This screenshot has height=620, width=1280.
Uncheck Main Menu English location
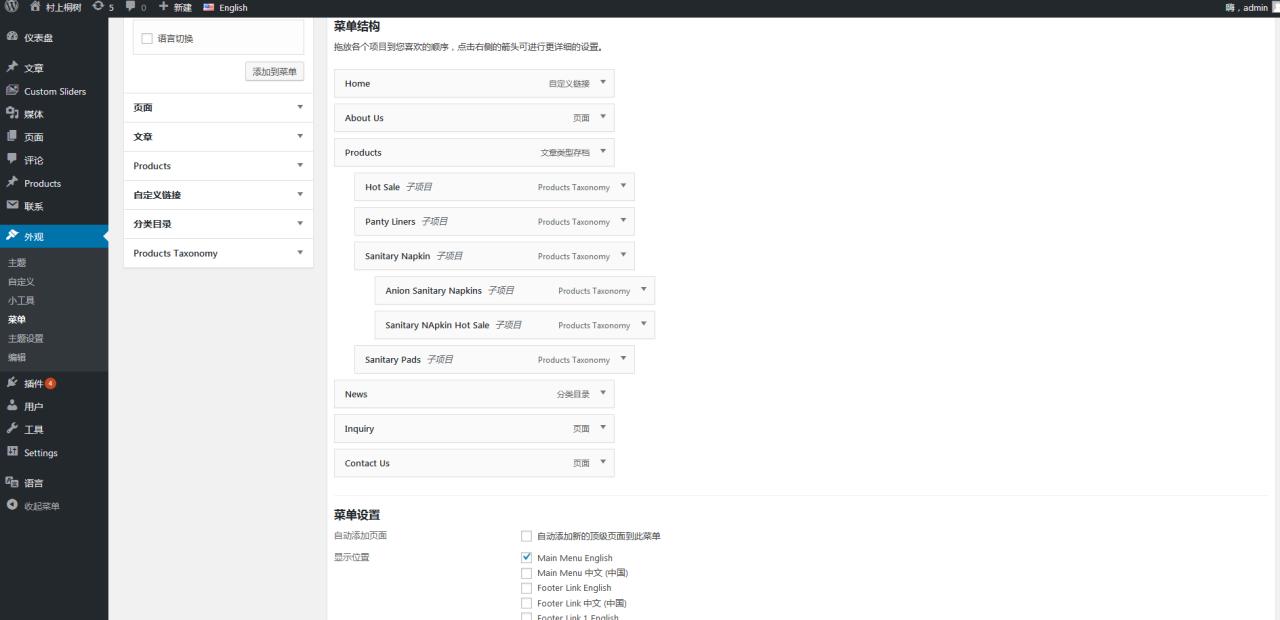[x=527, y=557]
